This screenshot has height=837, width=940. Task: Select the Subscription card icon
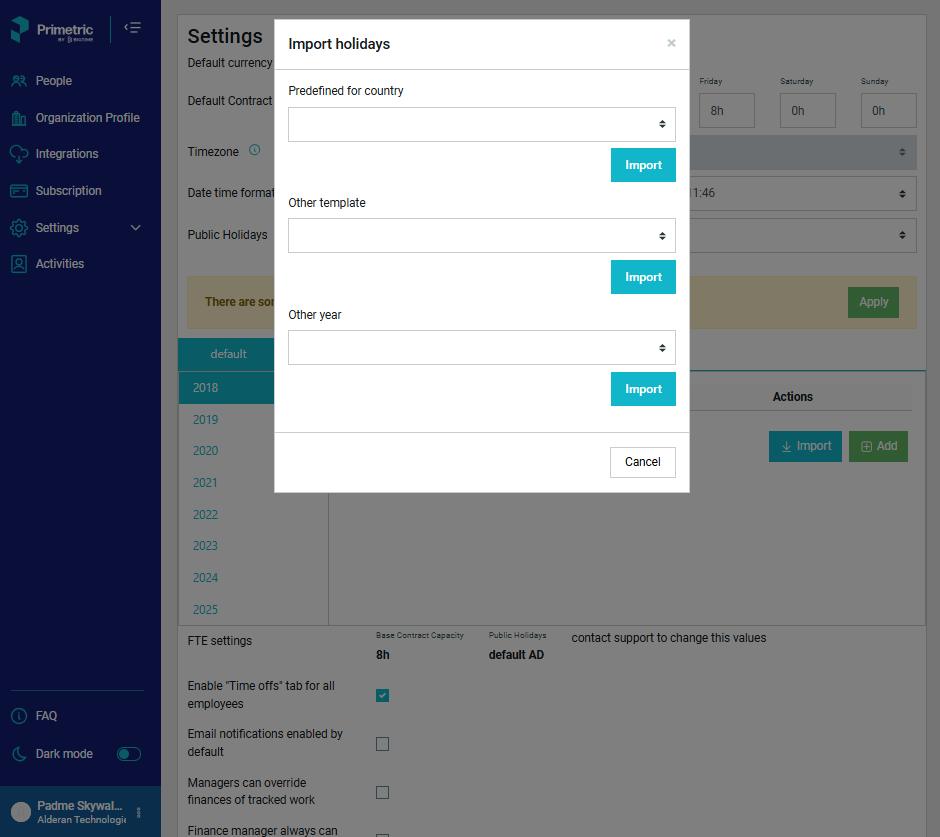click(x=19, y=191)
